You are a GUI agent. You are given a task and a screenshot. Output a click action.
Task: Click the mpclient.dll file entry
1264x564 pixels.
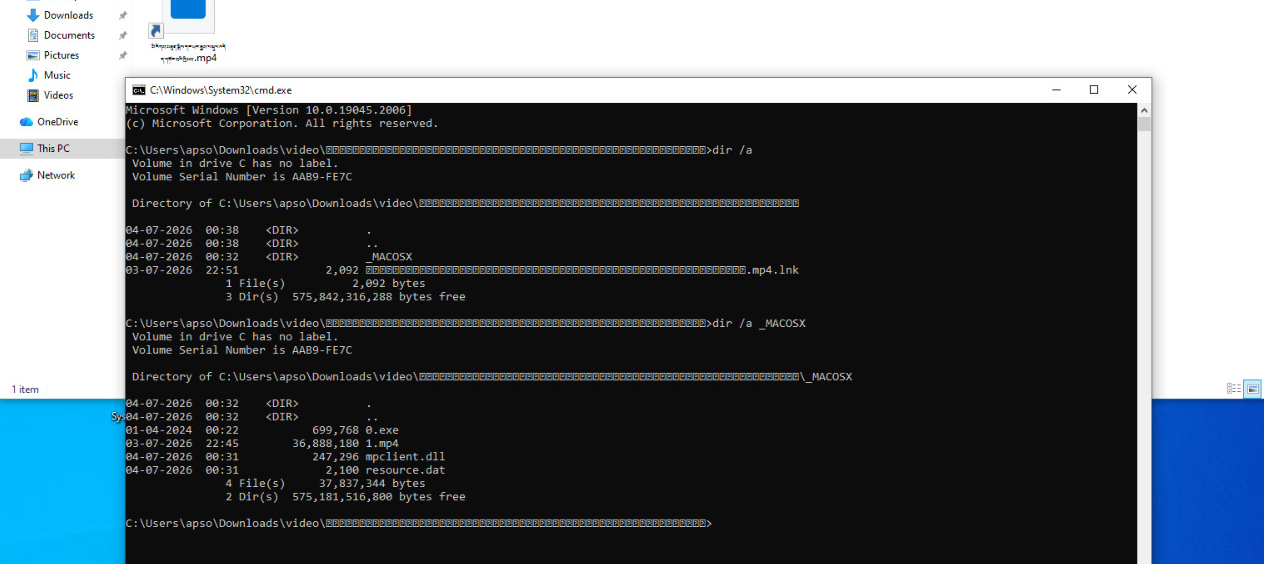click(x=405, y=456)
